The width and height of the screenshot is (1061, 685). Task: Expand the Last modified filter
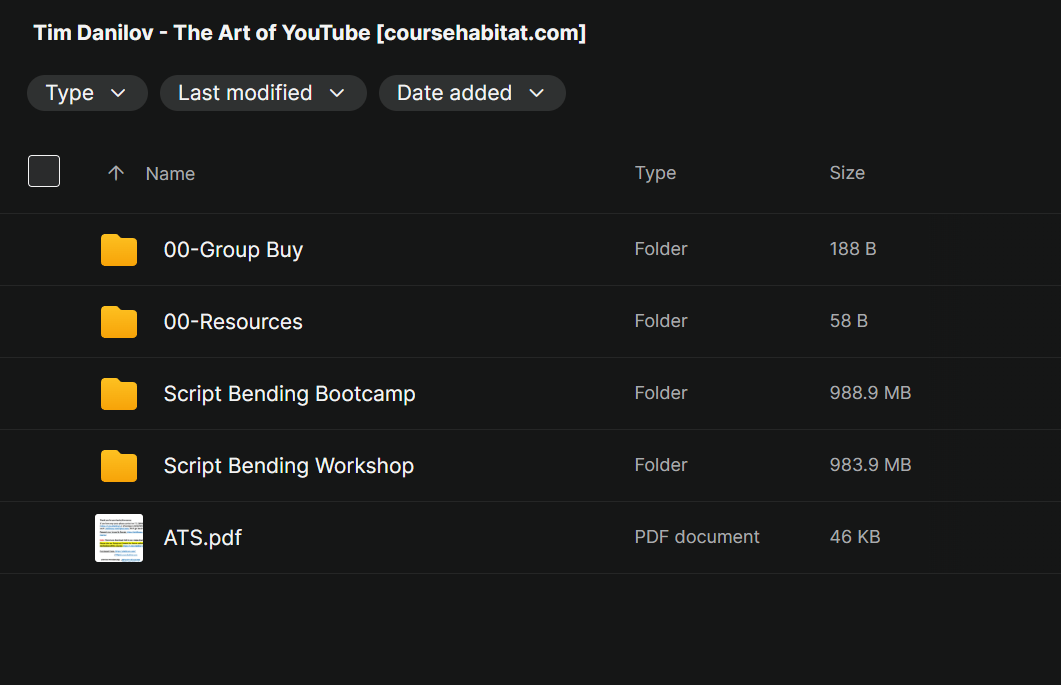[263, 93]
